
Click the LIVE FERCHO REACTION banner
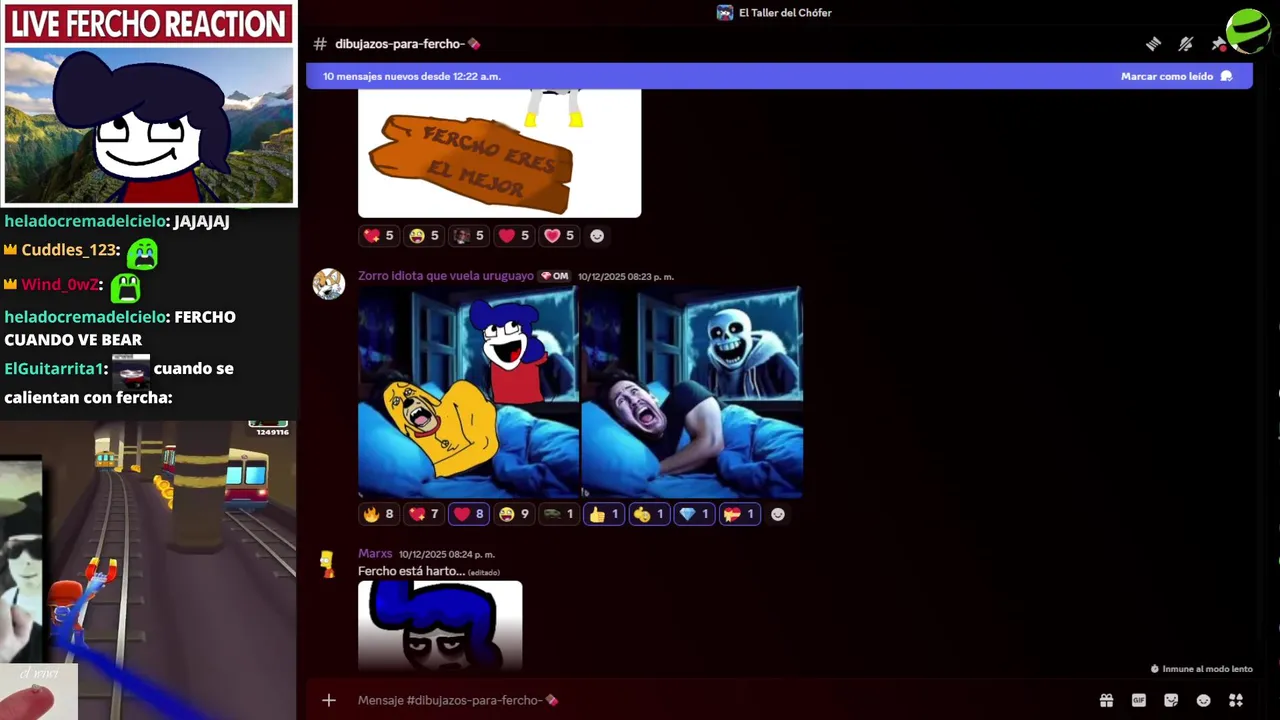tap(149, 24)
